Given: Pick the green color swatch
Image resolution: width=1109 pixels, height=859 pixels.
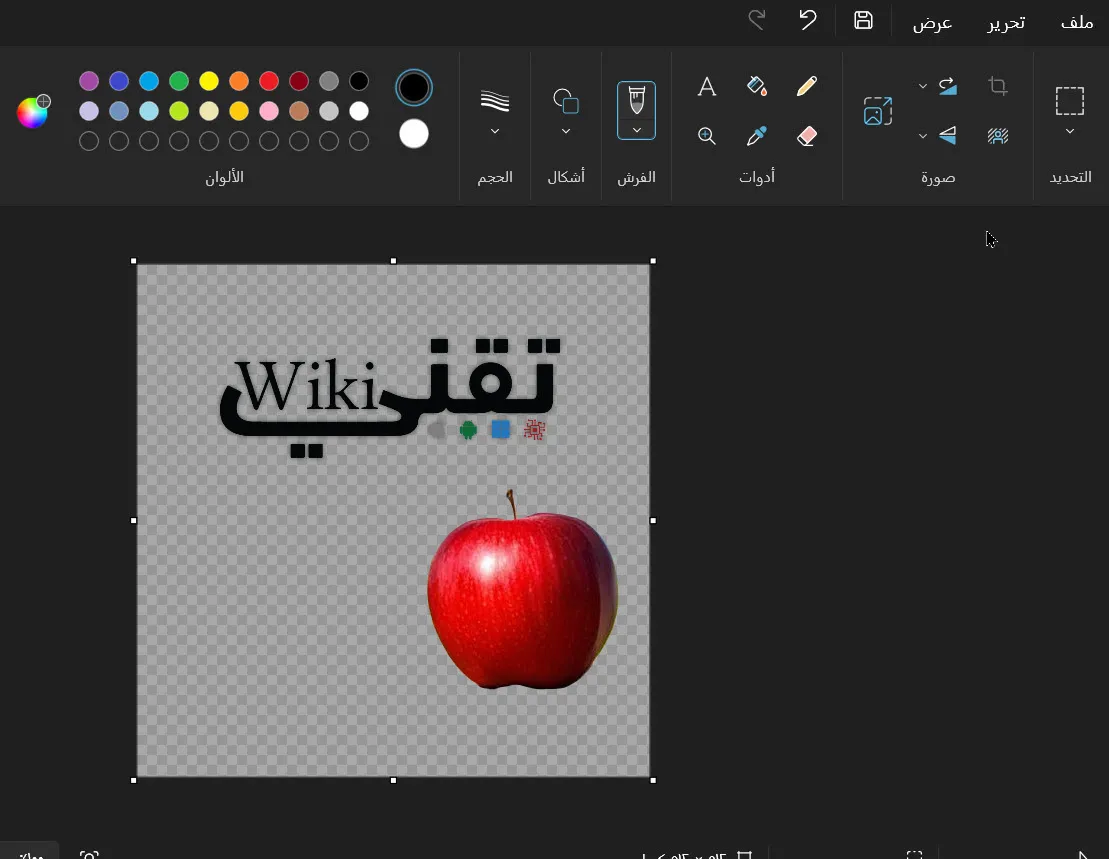Looking at the screenshot, I should [x=179, y=81].
